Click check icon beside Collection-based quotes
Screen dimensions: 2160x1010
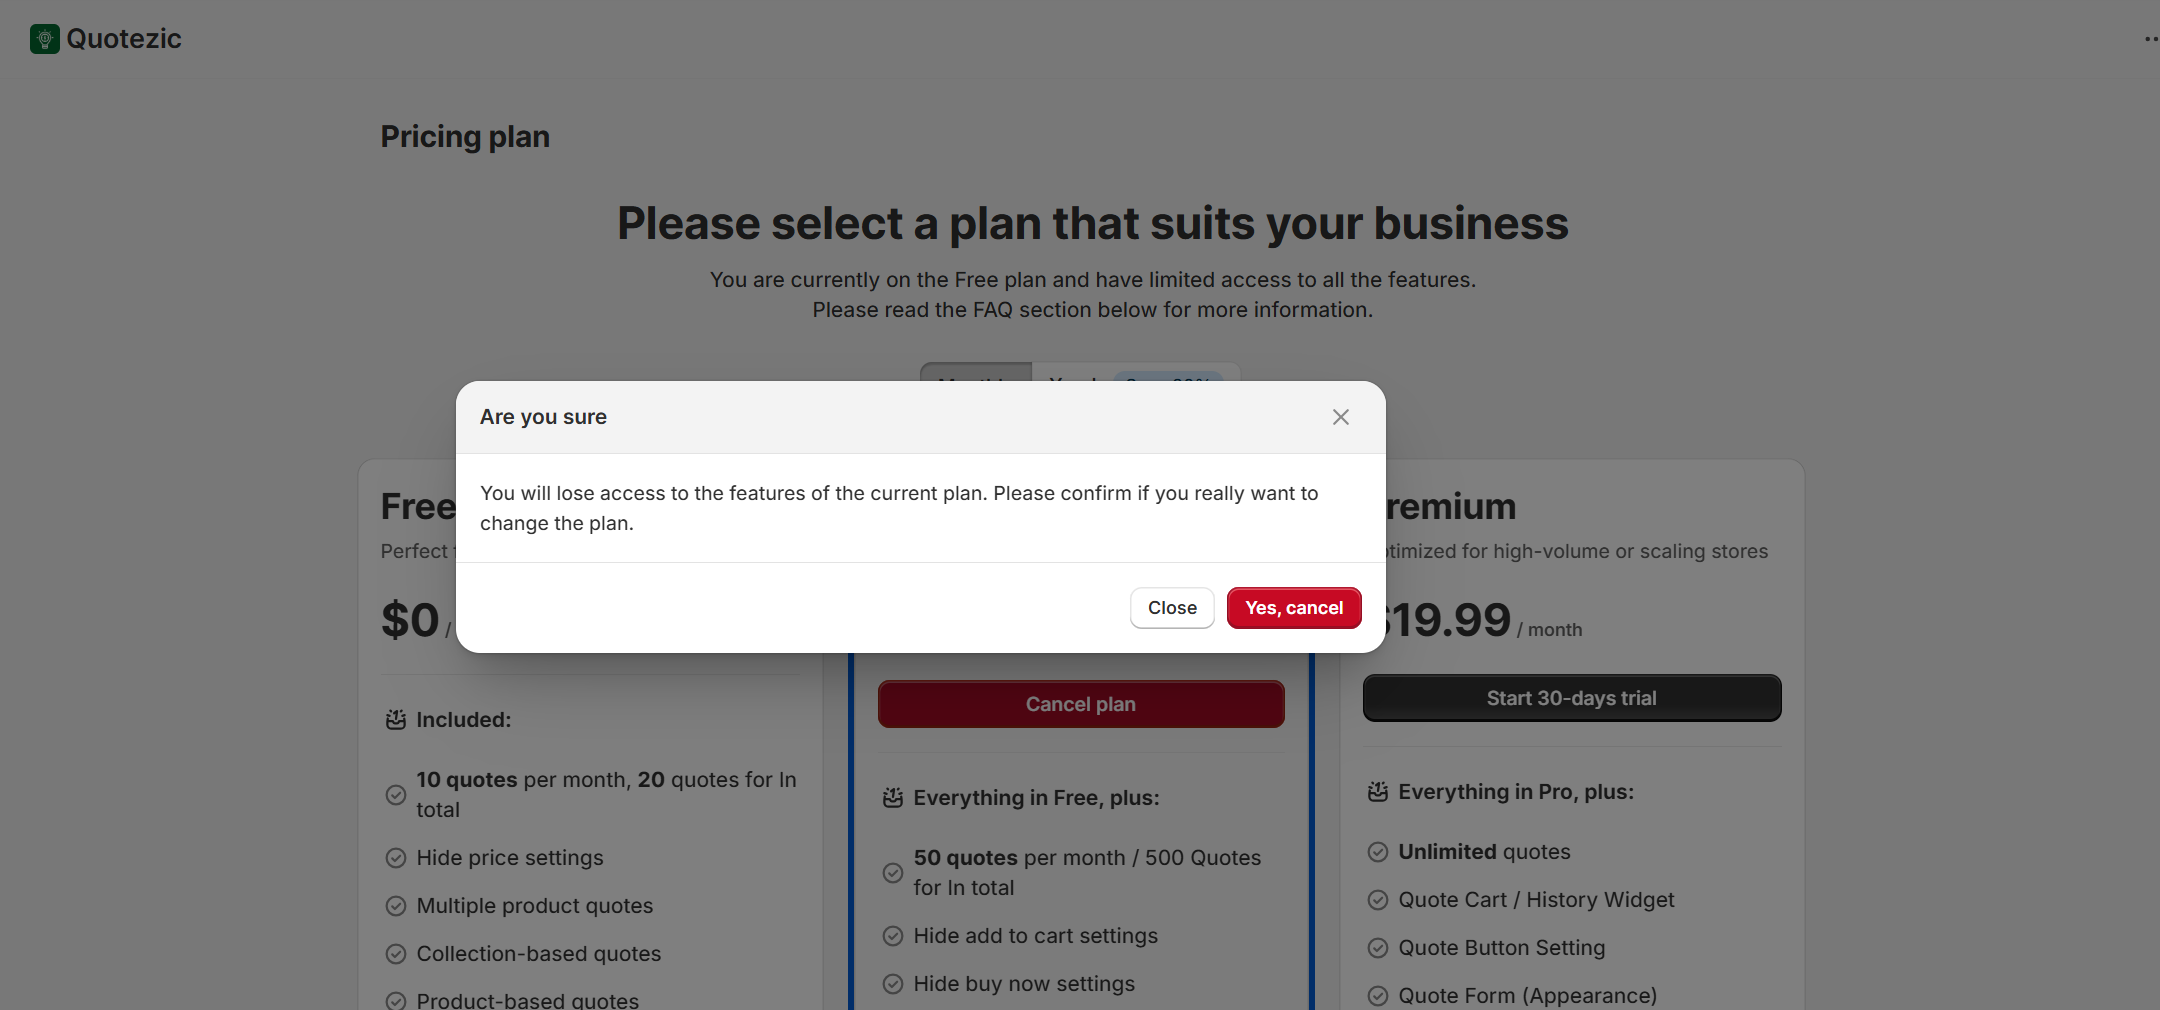(396, 954)
